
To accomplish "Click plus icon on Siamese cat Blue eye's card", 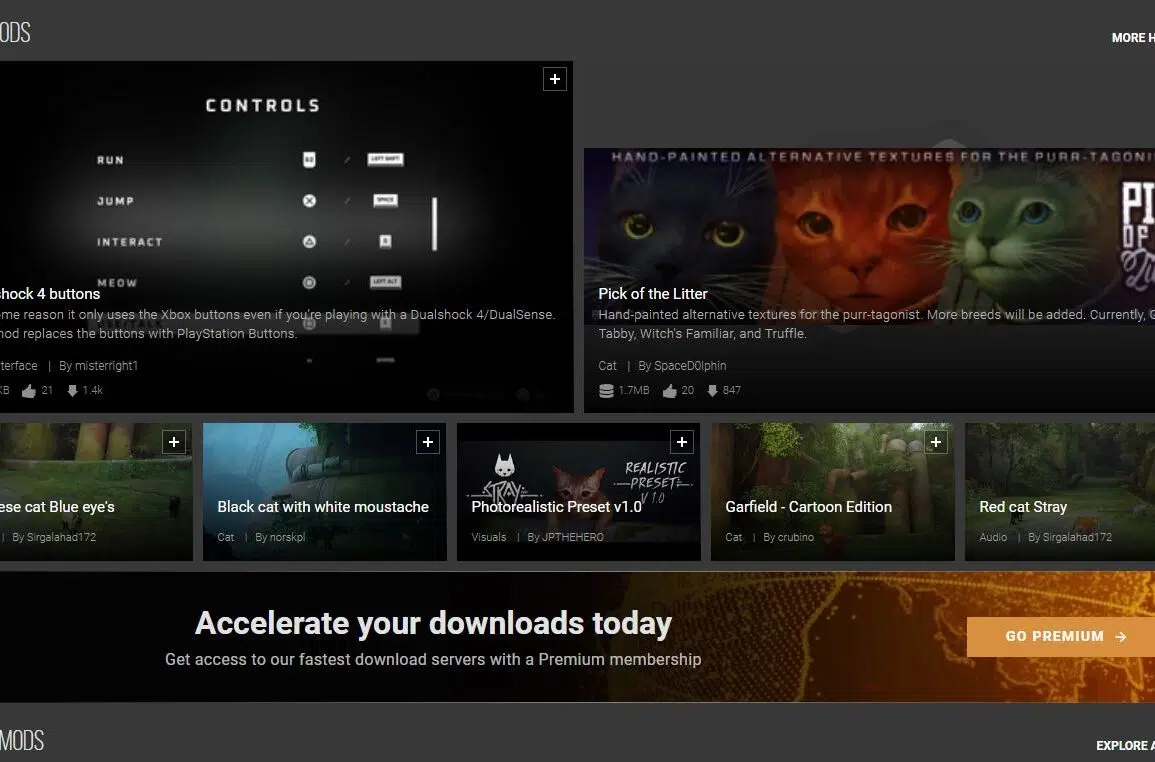I will pos(174,442).
